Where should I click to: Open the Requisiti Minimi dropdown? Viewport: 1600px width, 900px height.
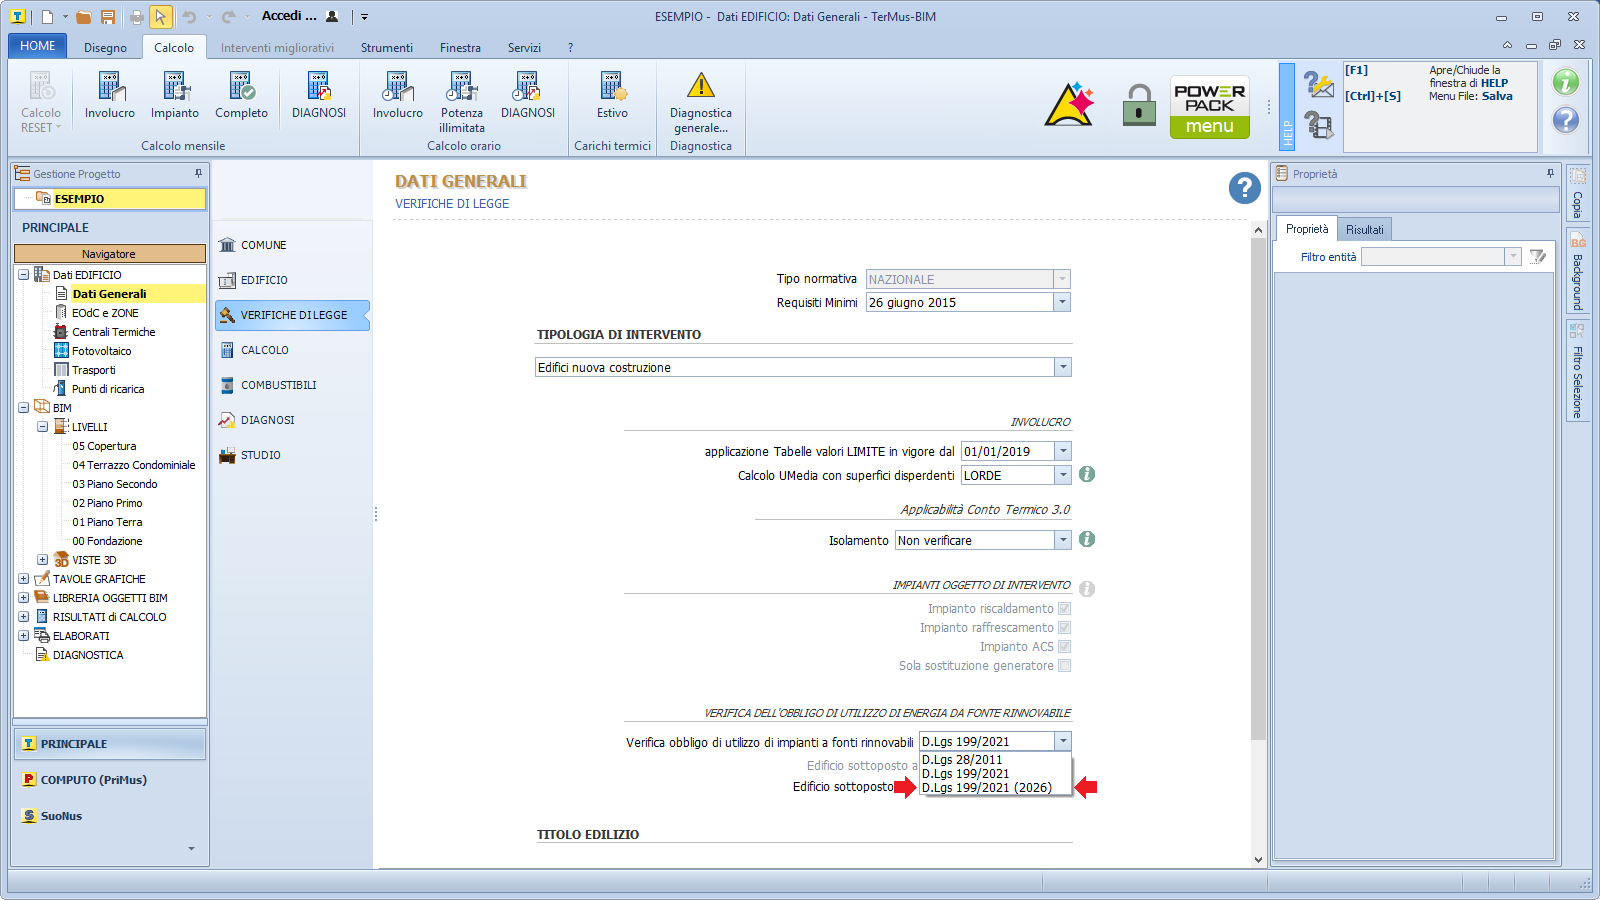tap(1062, 303)
